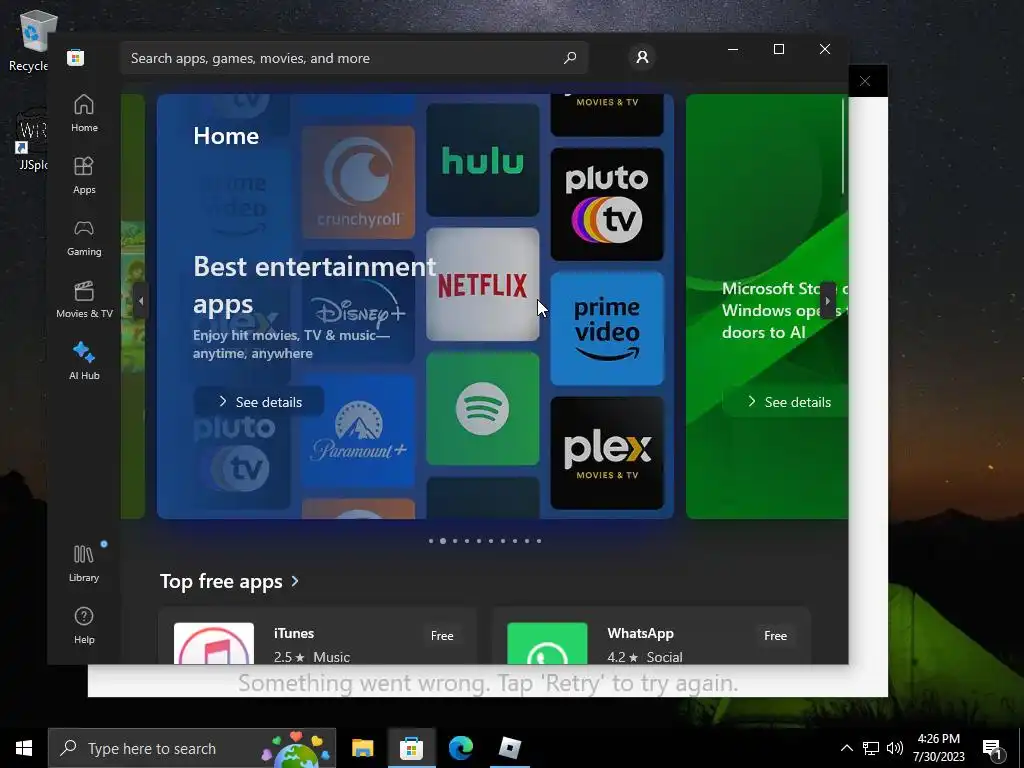The height and width of the screenshot is (768, 1024).
Task: Select the Pluto TV app tile
Action: 607,204
